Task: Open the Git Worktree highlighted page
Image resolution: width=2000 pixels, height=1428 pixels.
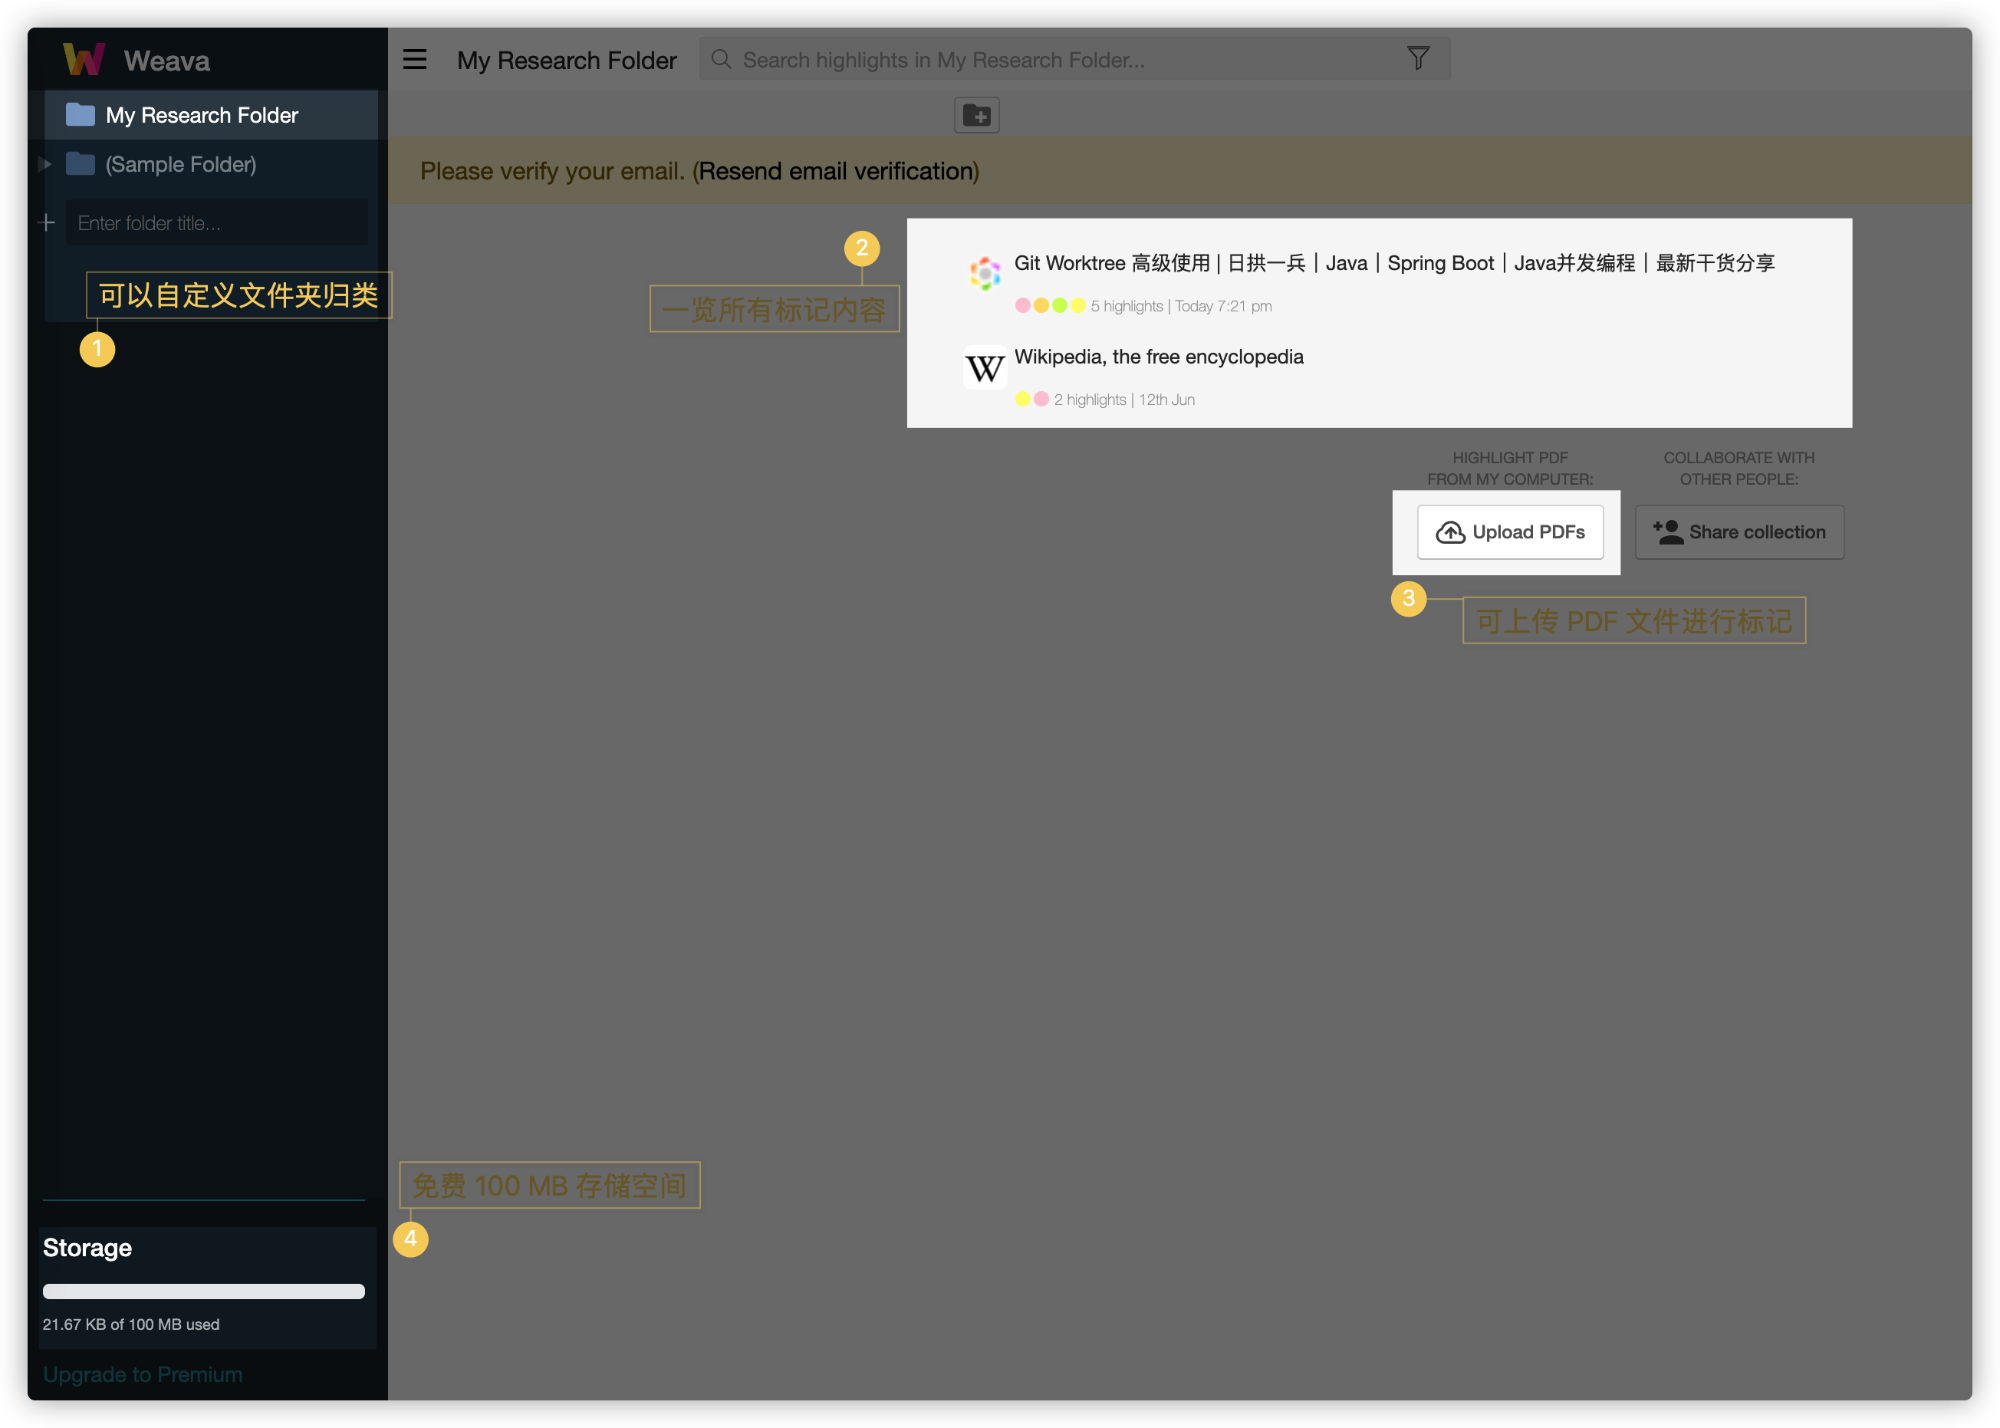Action: tap(1394, 263)
